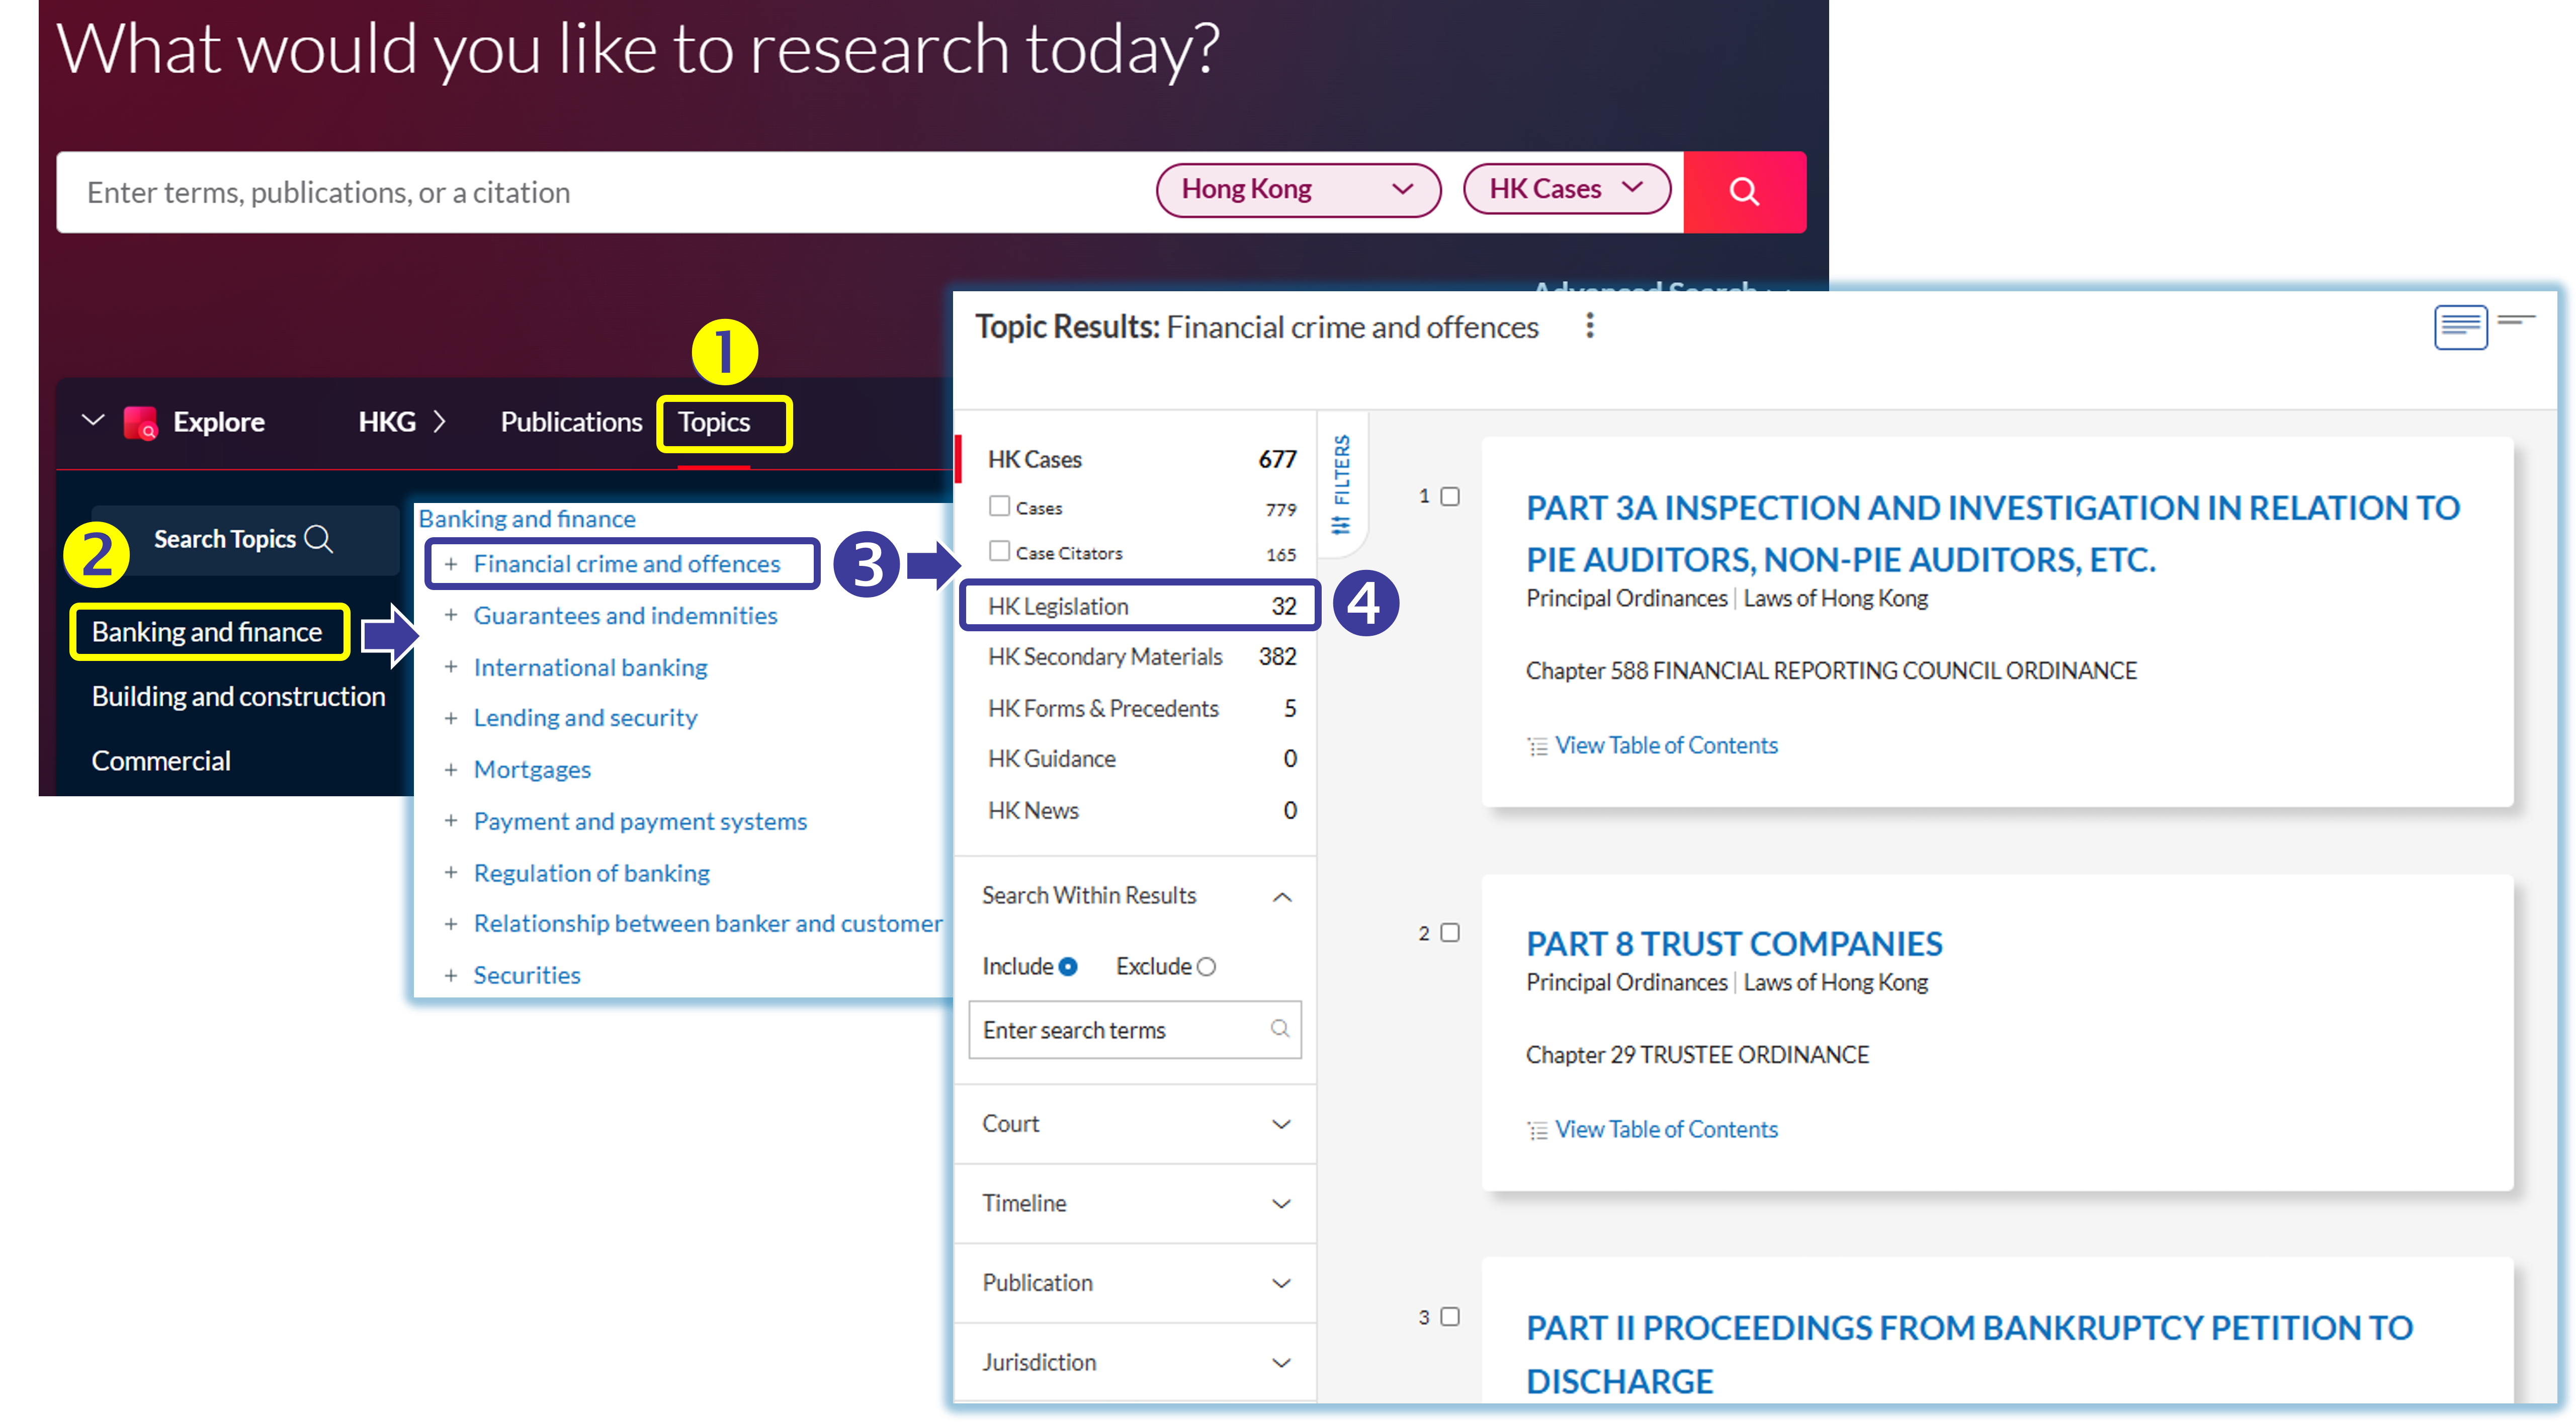Click the Explore logo icon

click(x=140, y=423)
